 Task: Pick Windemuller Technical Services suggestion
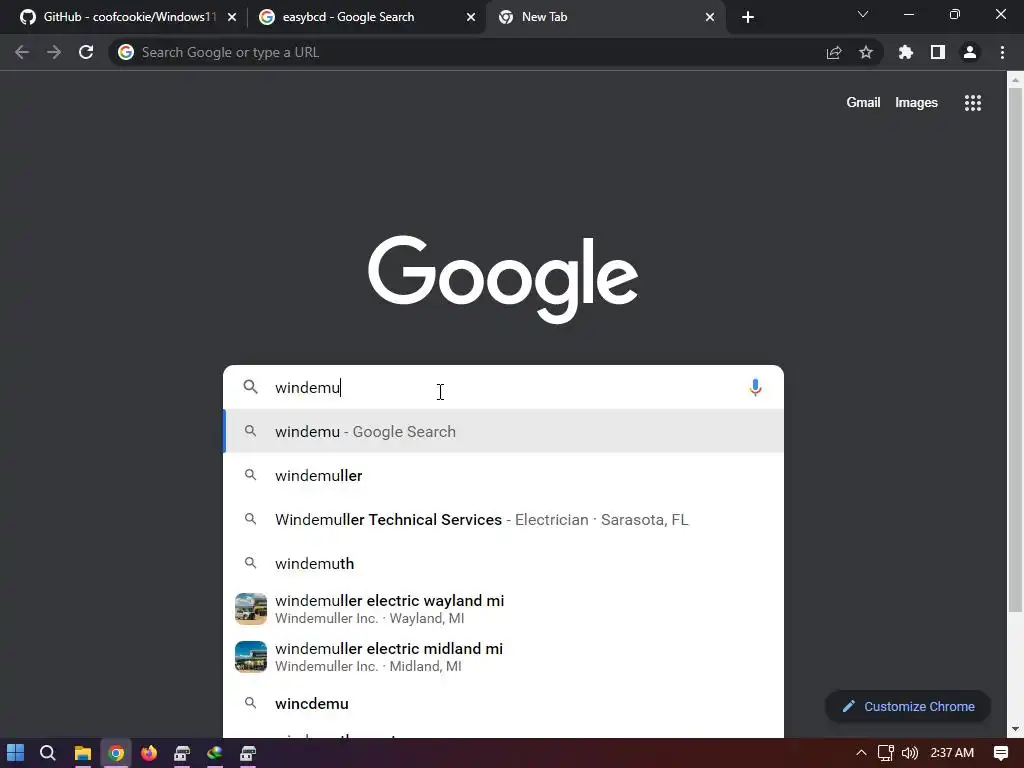point(503,519)
